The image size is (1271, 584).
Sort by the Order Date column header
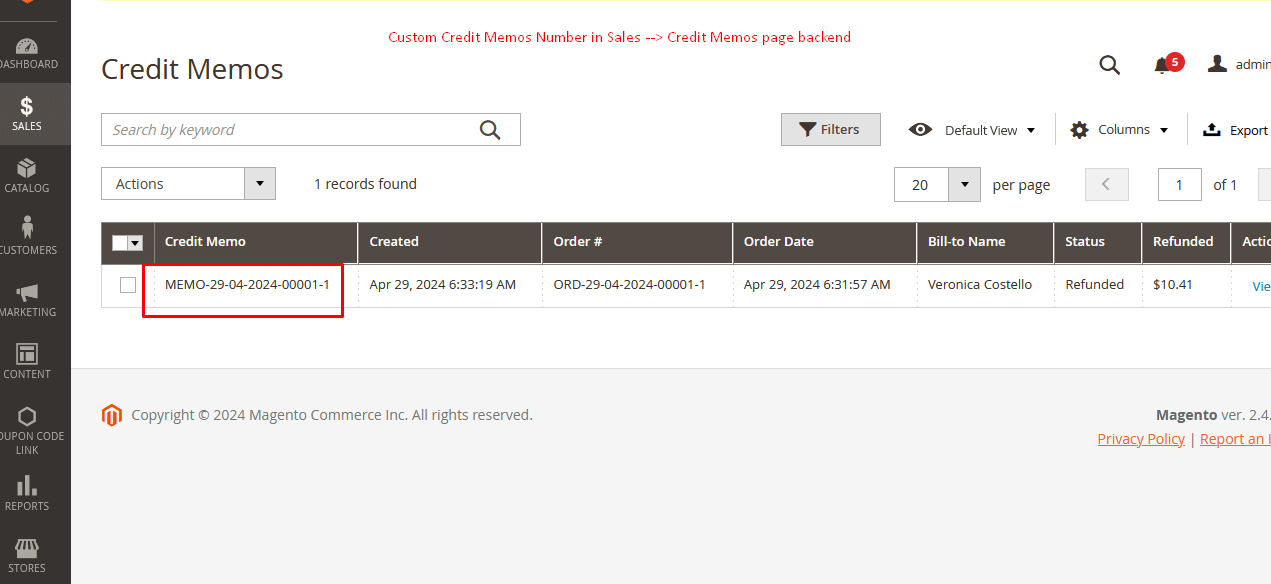point(779,242)
